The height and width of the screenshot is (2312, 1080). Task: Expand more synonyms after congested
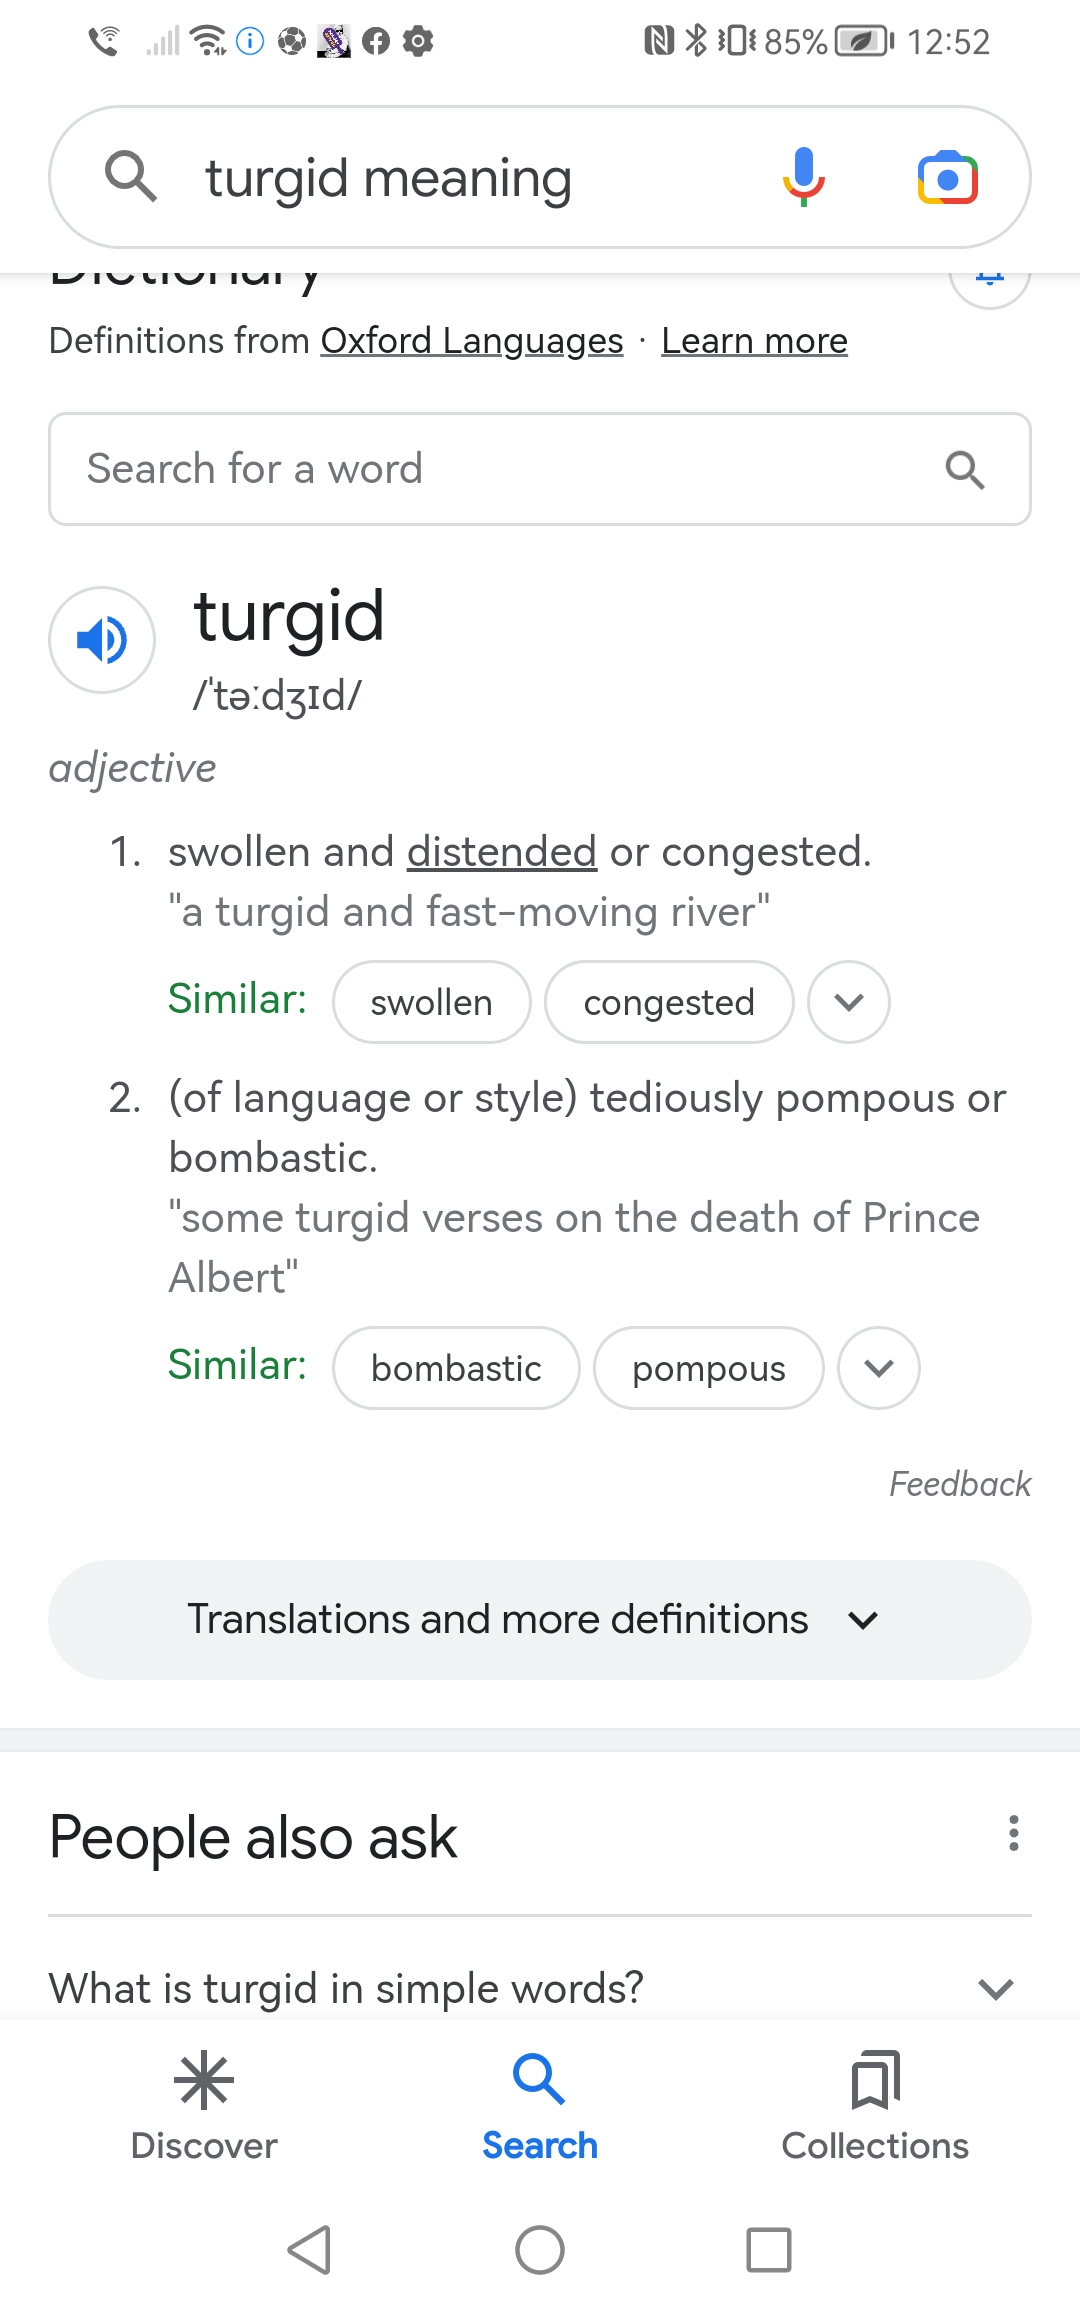click(x=849, y=1002)
